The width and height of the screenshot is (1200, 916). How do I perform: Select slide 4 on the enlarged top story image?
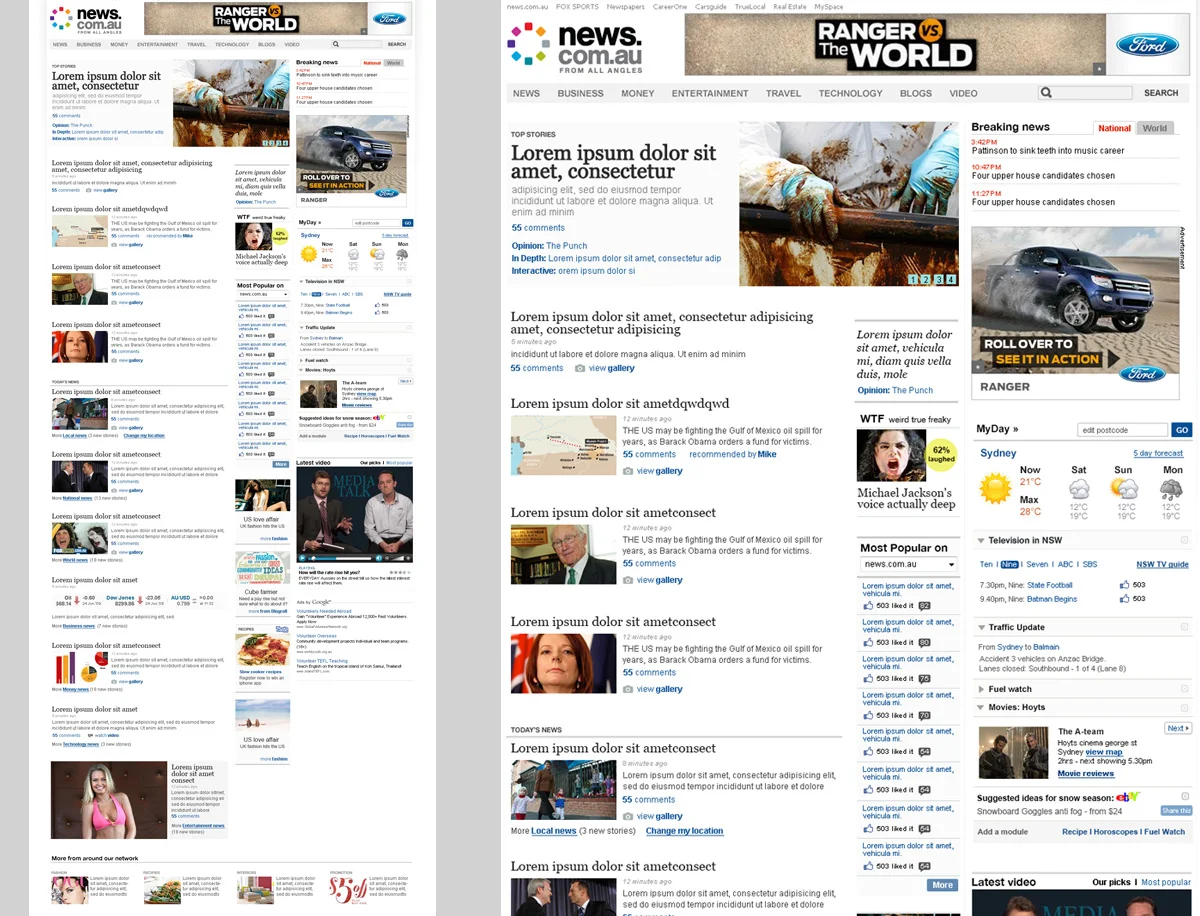[x=950, y=280]
